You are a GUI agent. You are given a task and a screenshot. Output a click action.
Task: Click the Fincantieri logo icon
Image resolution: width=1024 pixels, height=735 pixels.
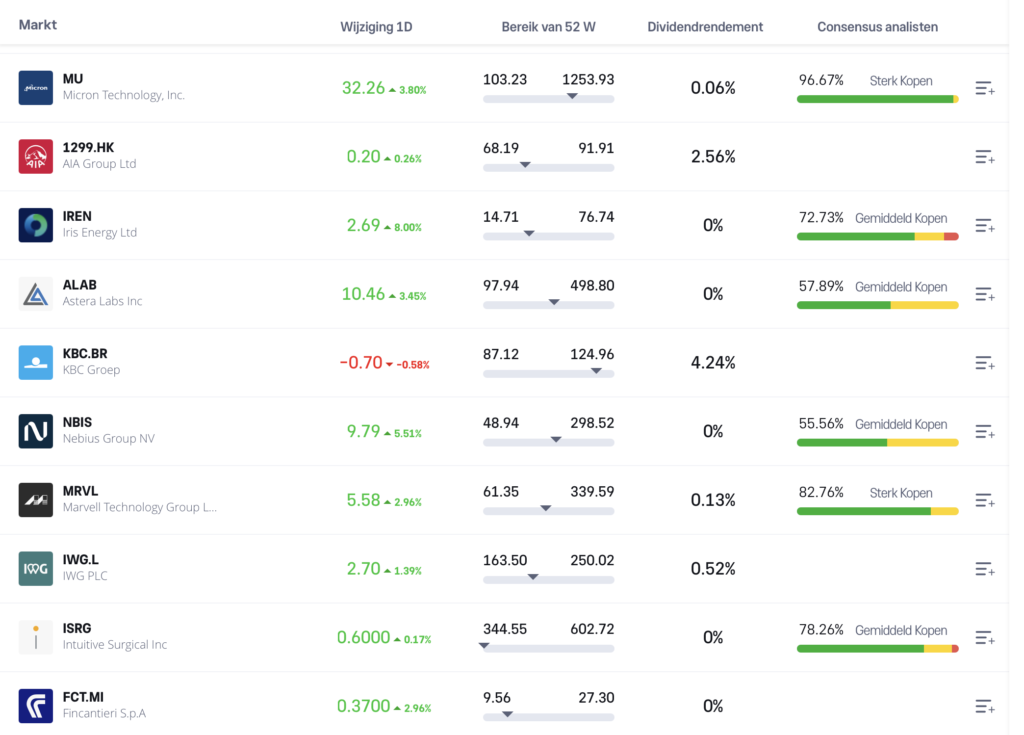[36, 705]
